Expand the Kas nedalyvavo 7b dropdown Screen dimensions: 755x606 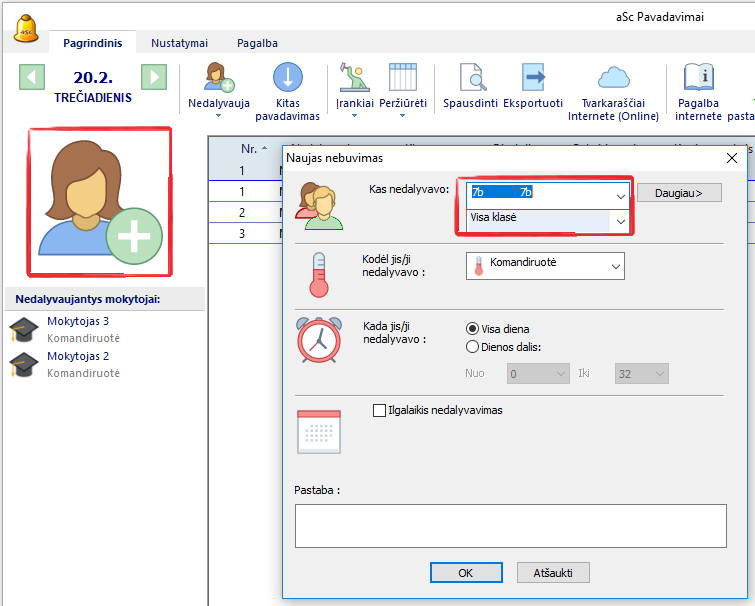coord(621,193)
